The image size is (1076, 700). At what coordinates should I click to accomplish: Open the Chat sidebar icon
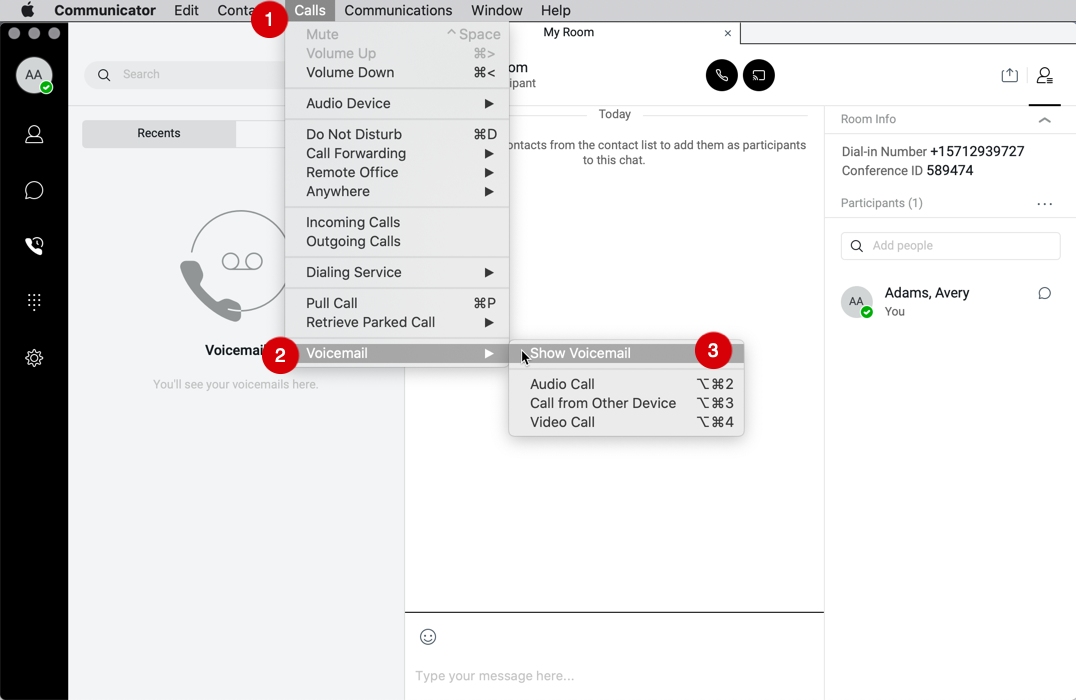[34, 190]
